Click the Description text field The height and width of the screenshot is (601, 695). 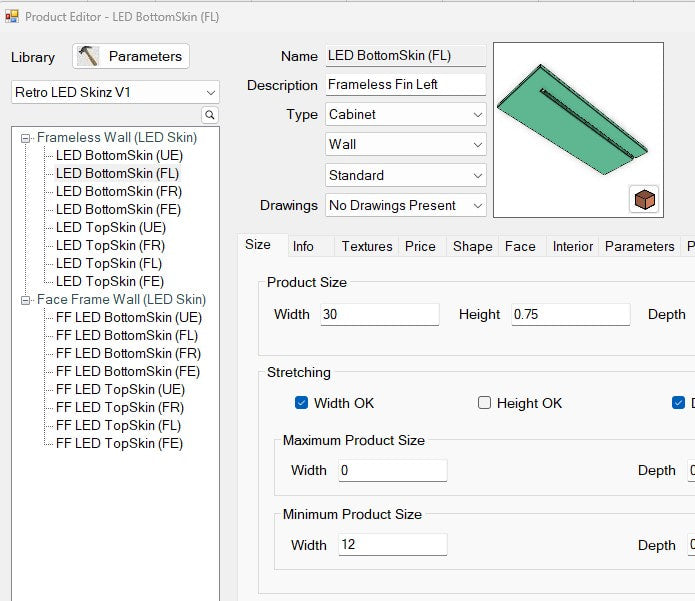[x=405, y=85]
